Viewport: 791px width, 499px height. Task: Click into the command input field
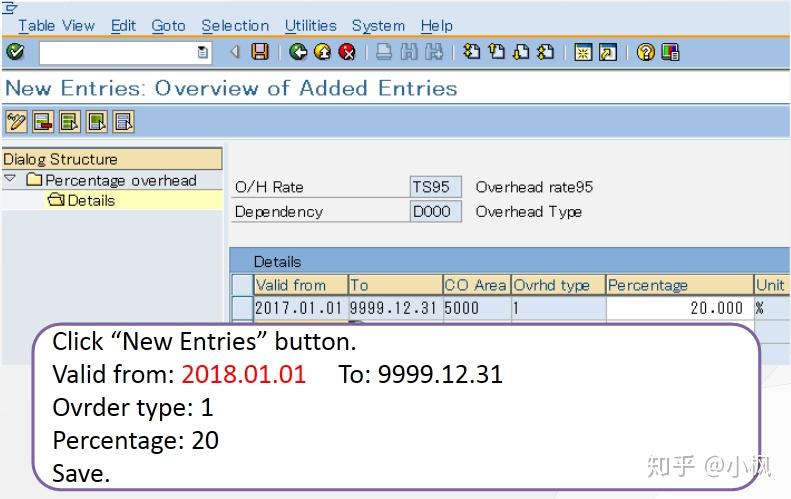(118, 52)
